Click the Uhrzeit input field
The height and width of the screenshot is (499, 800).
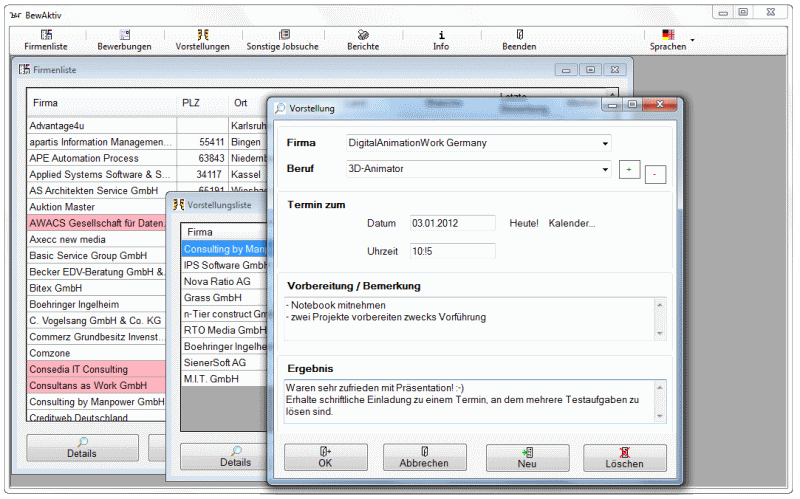pos(453,251)
